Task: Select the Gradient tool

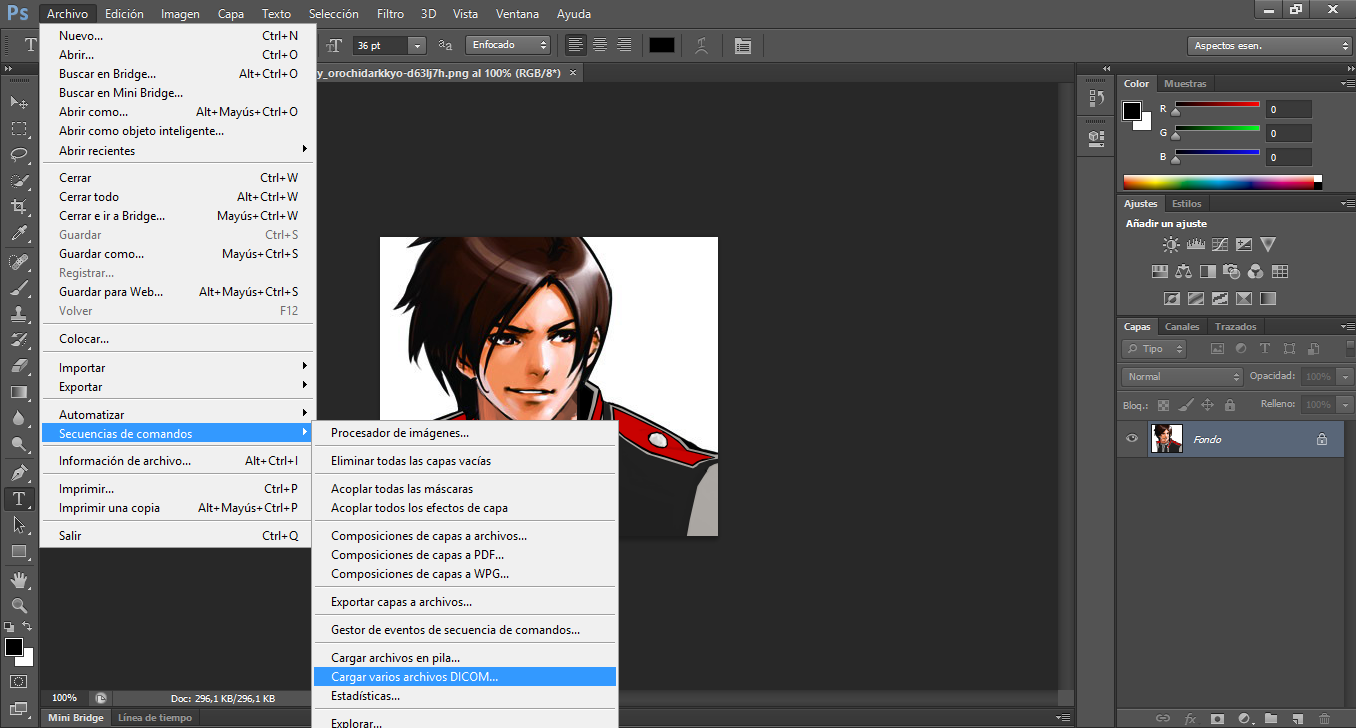Action: (19, 392)
